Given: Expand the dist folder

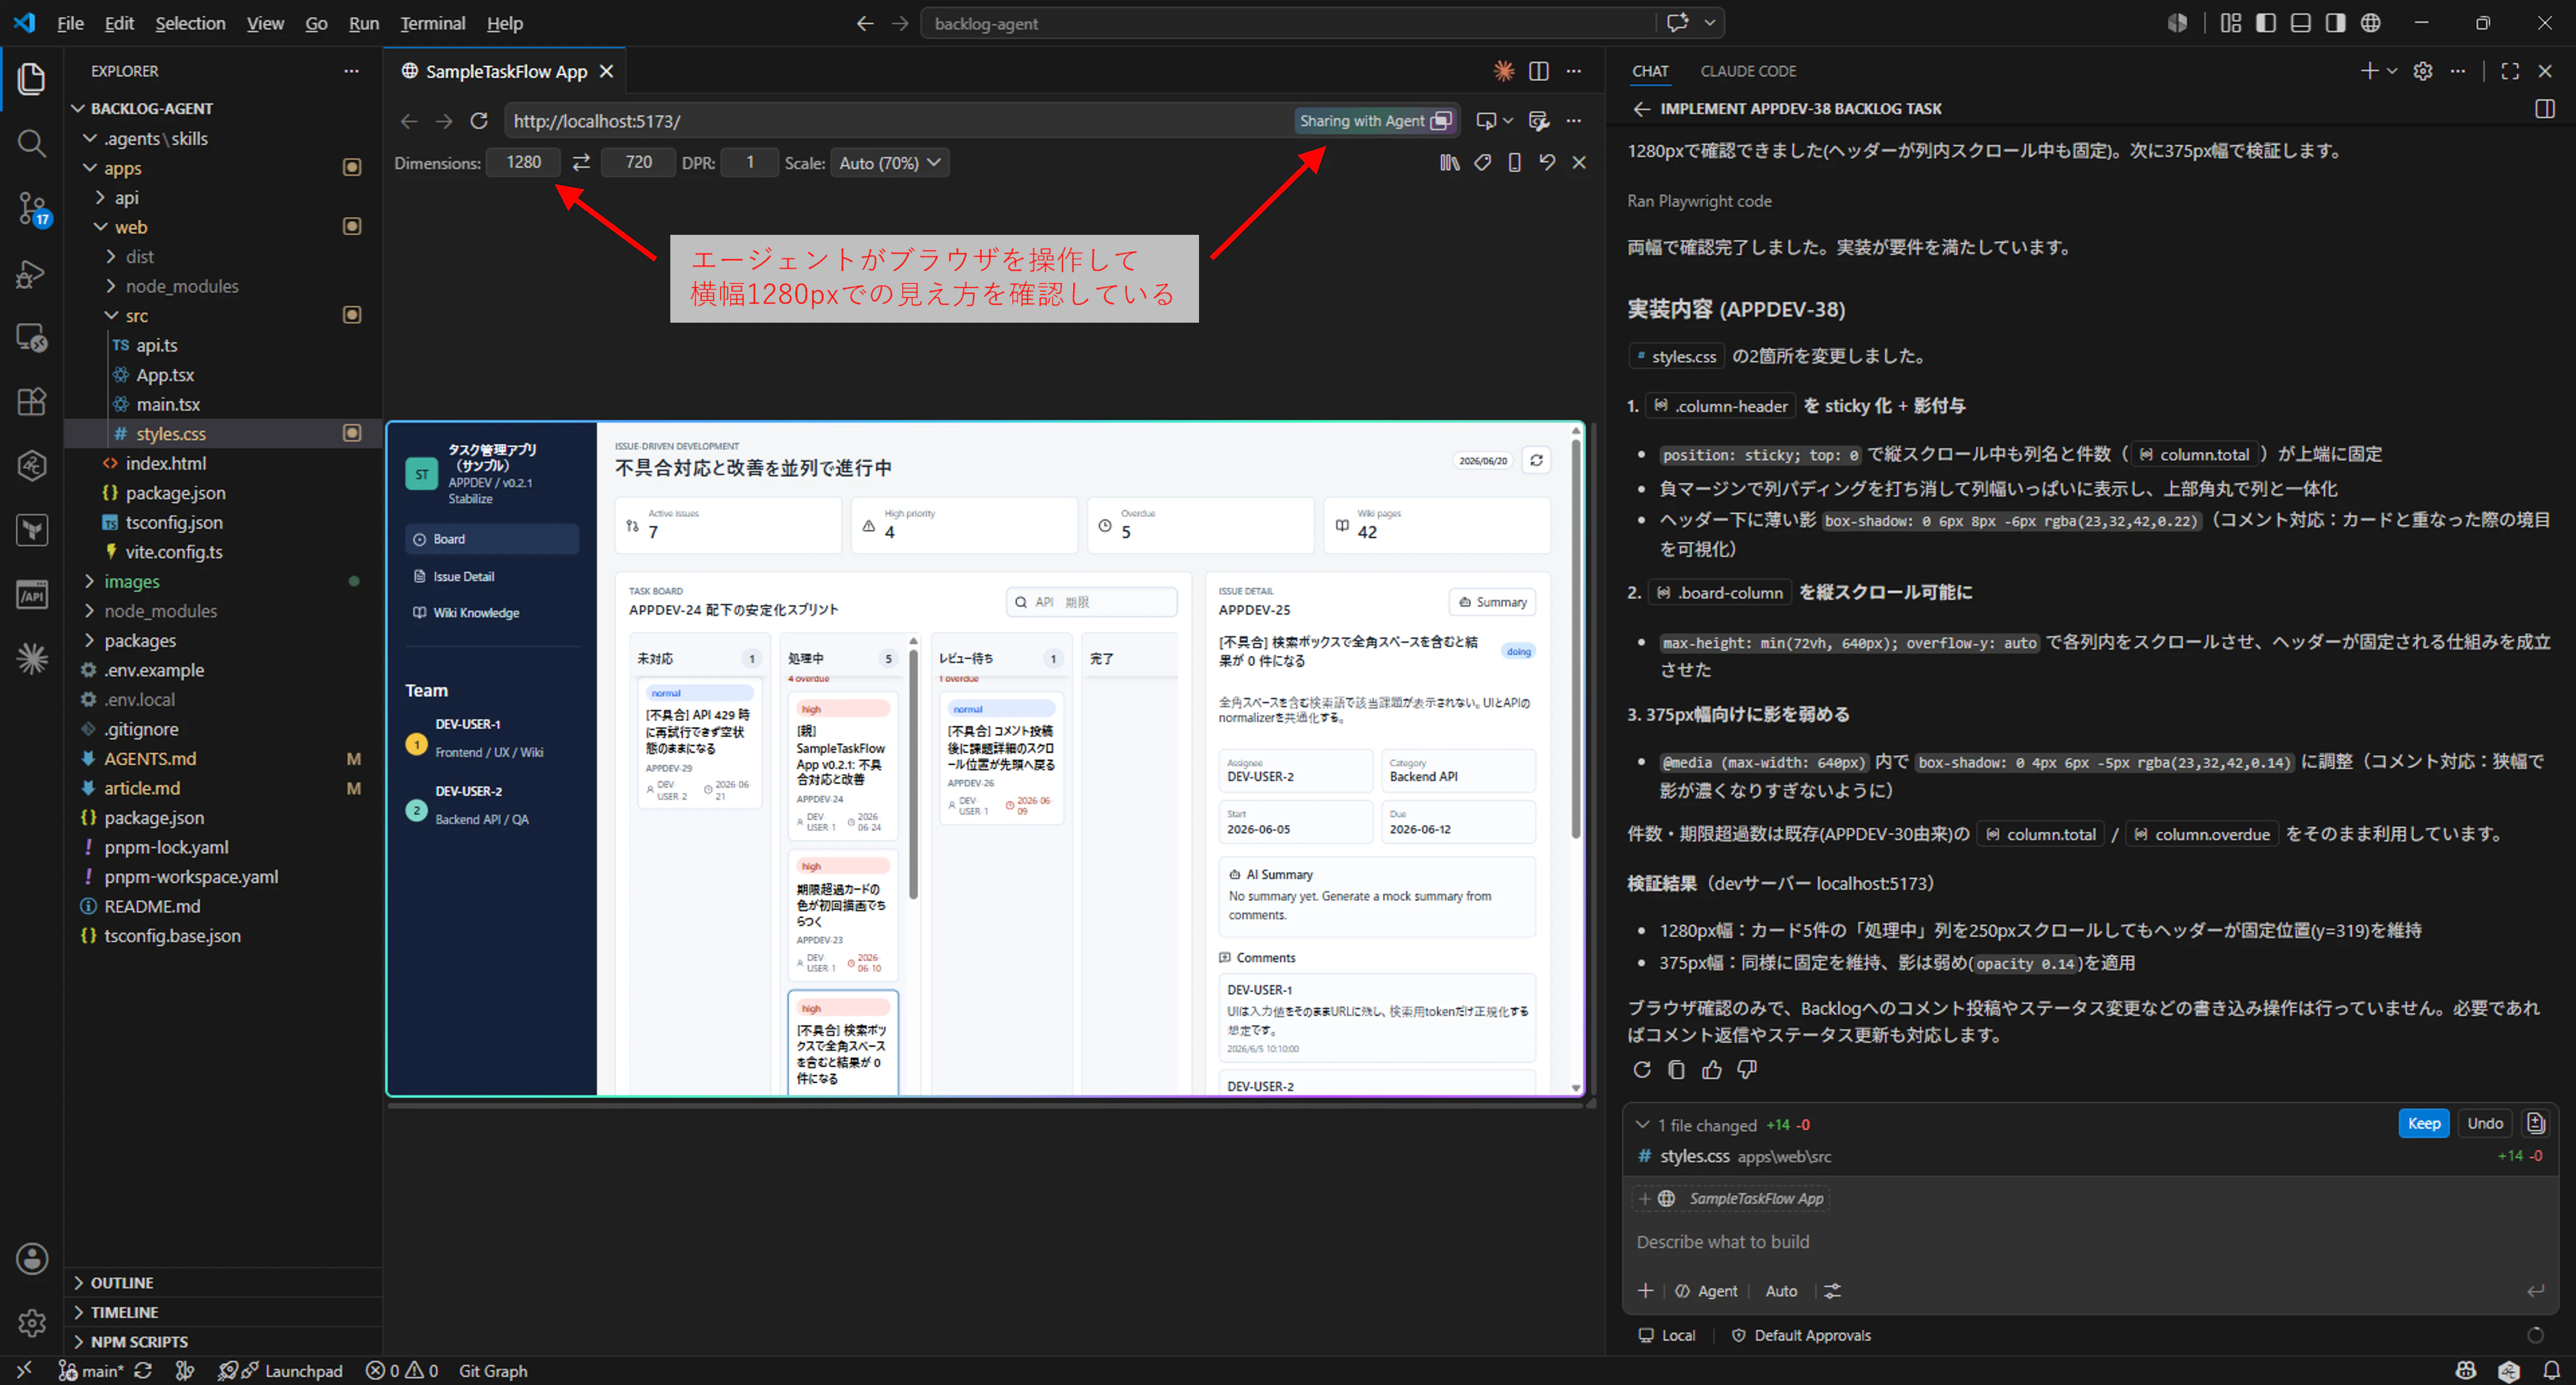Looking at the screenshot, I should point(222,257).
